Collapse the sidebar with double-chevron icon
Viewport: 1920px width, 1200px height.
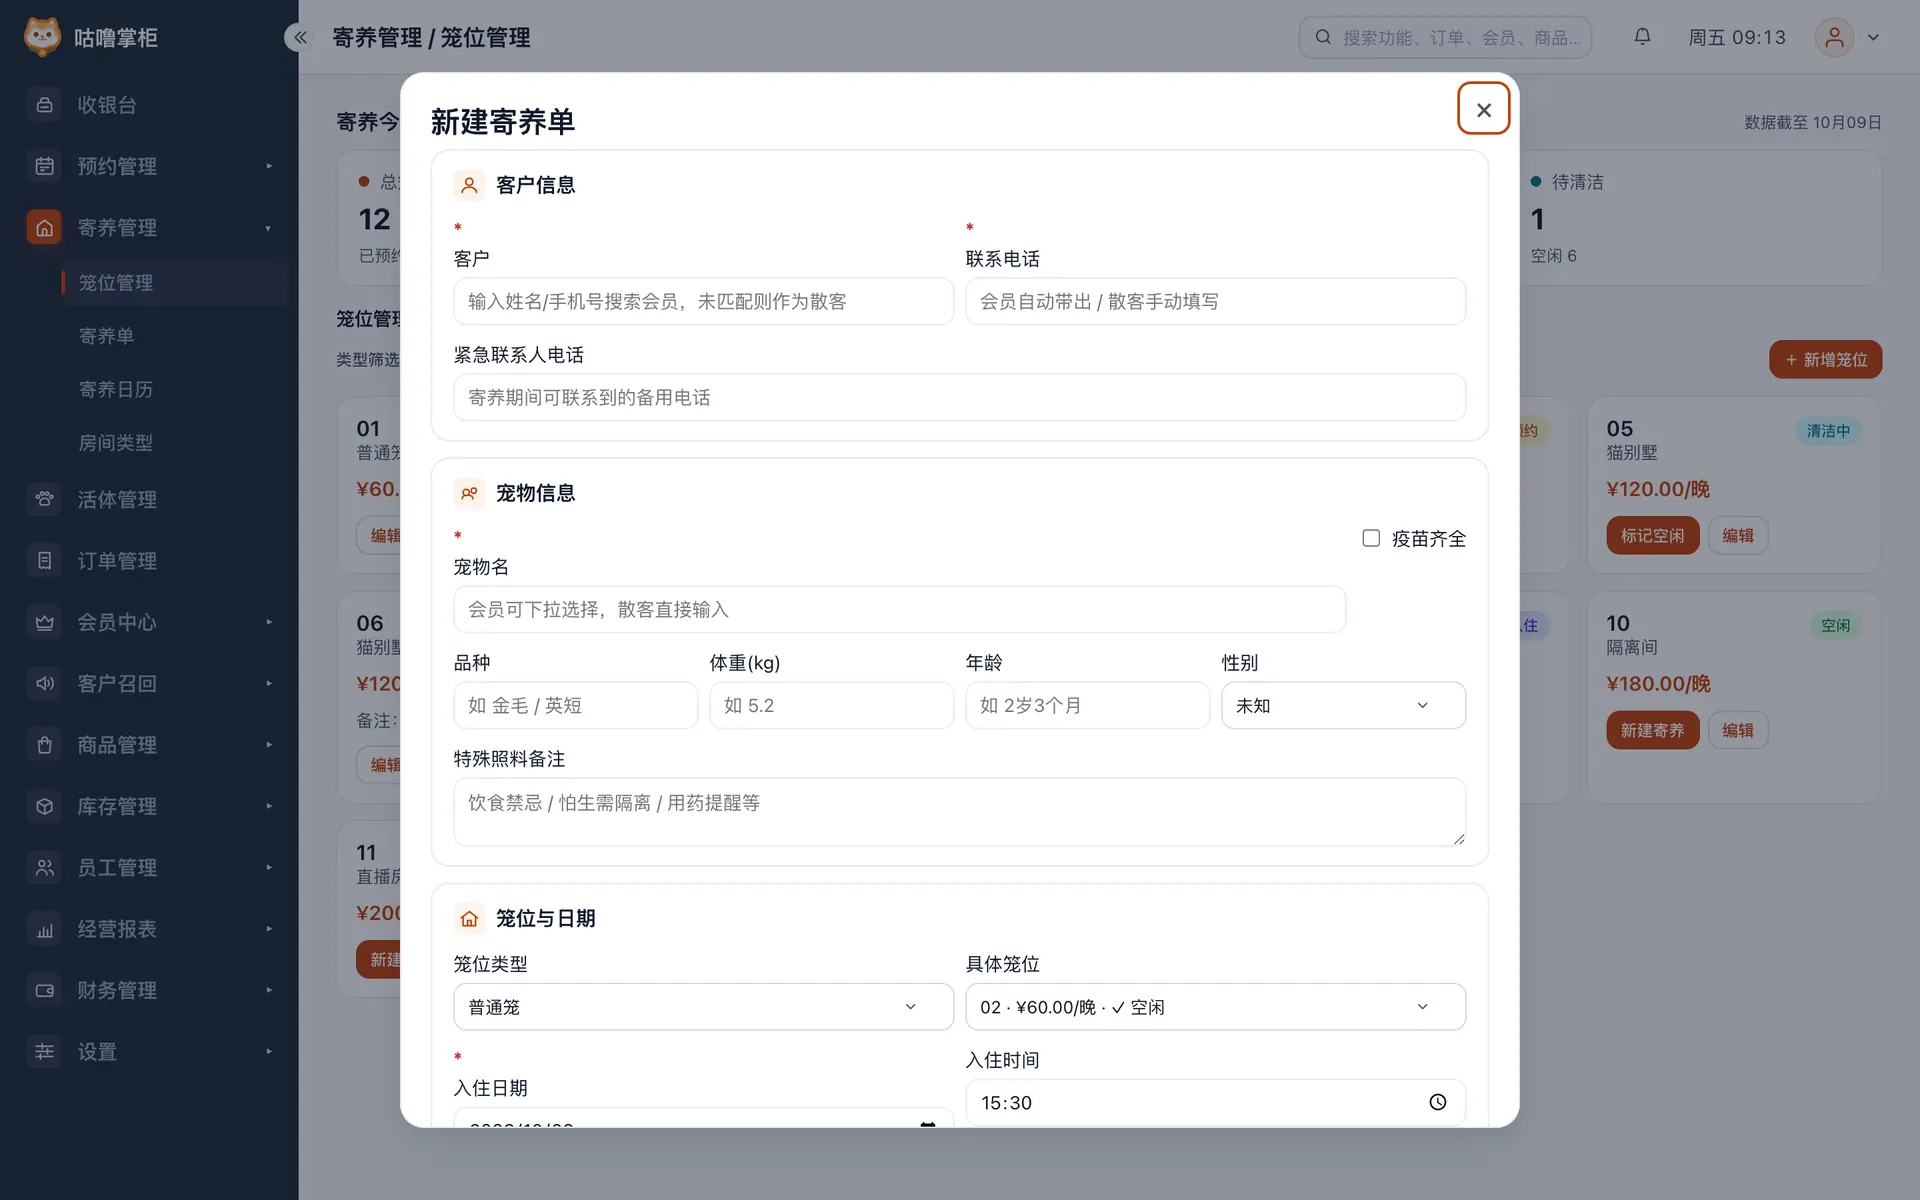[x=299, y=37]
